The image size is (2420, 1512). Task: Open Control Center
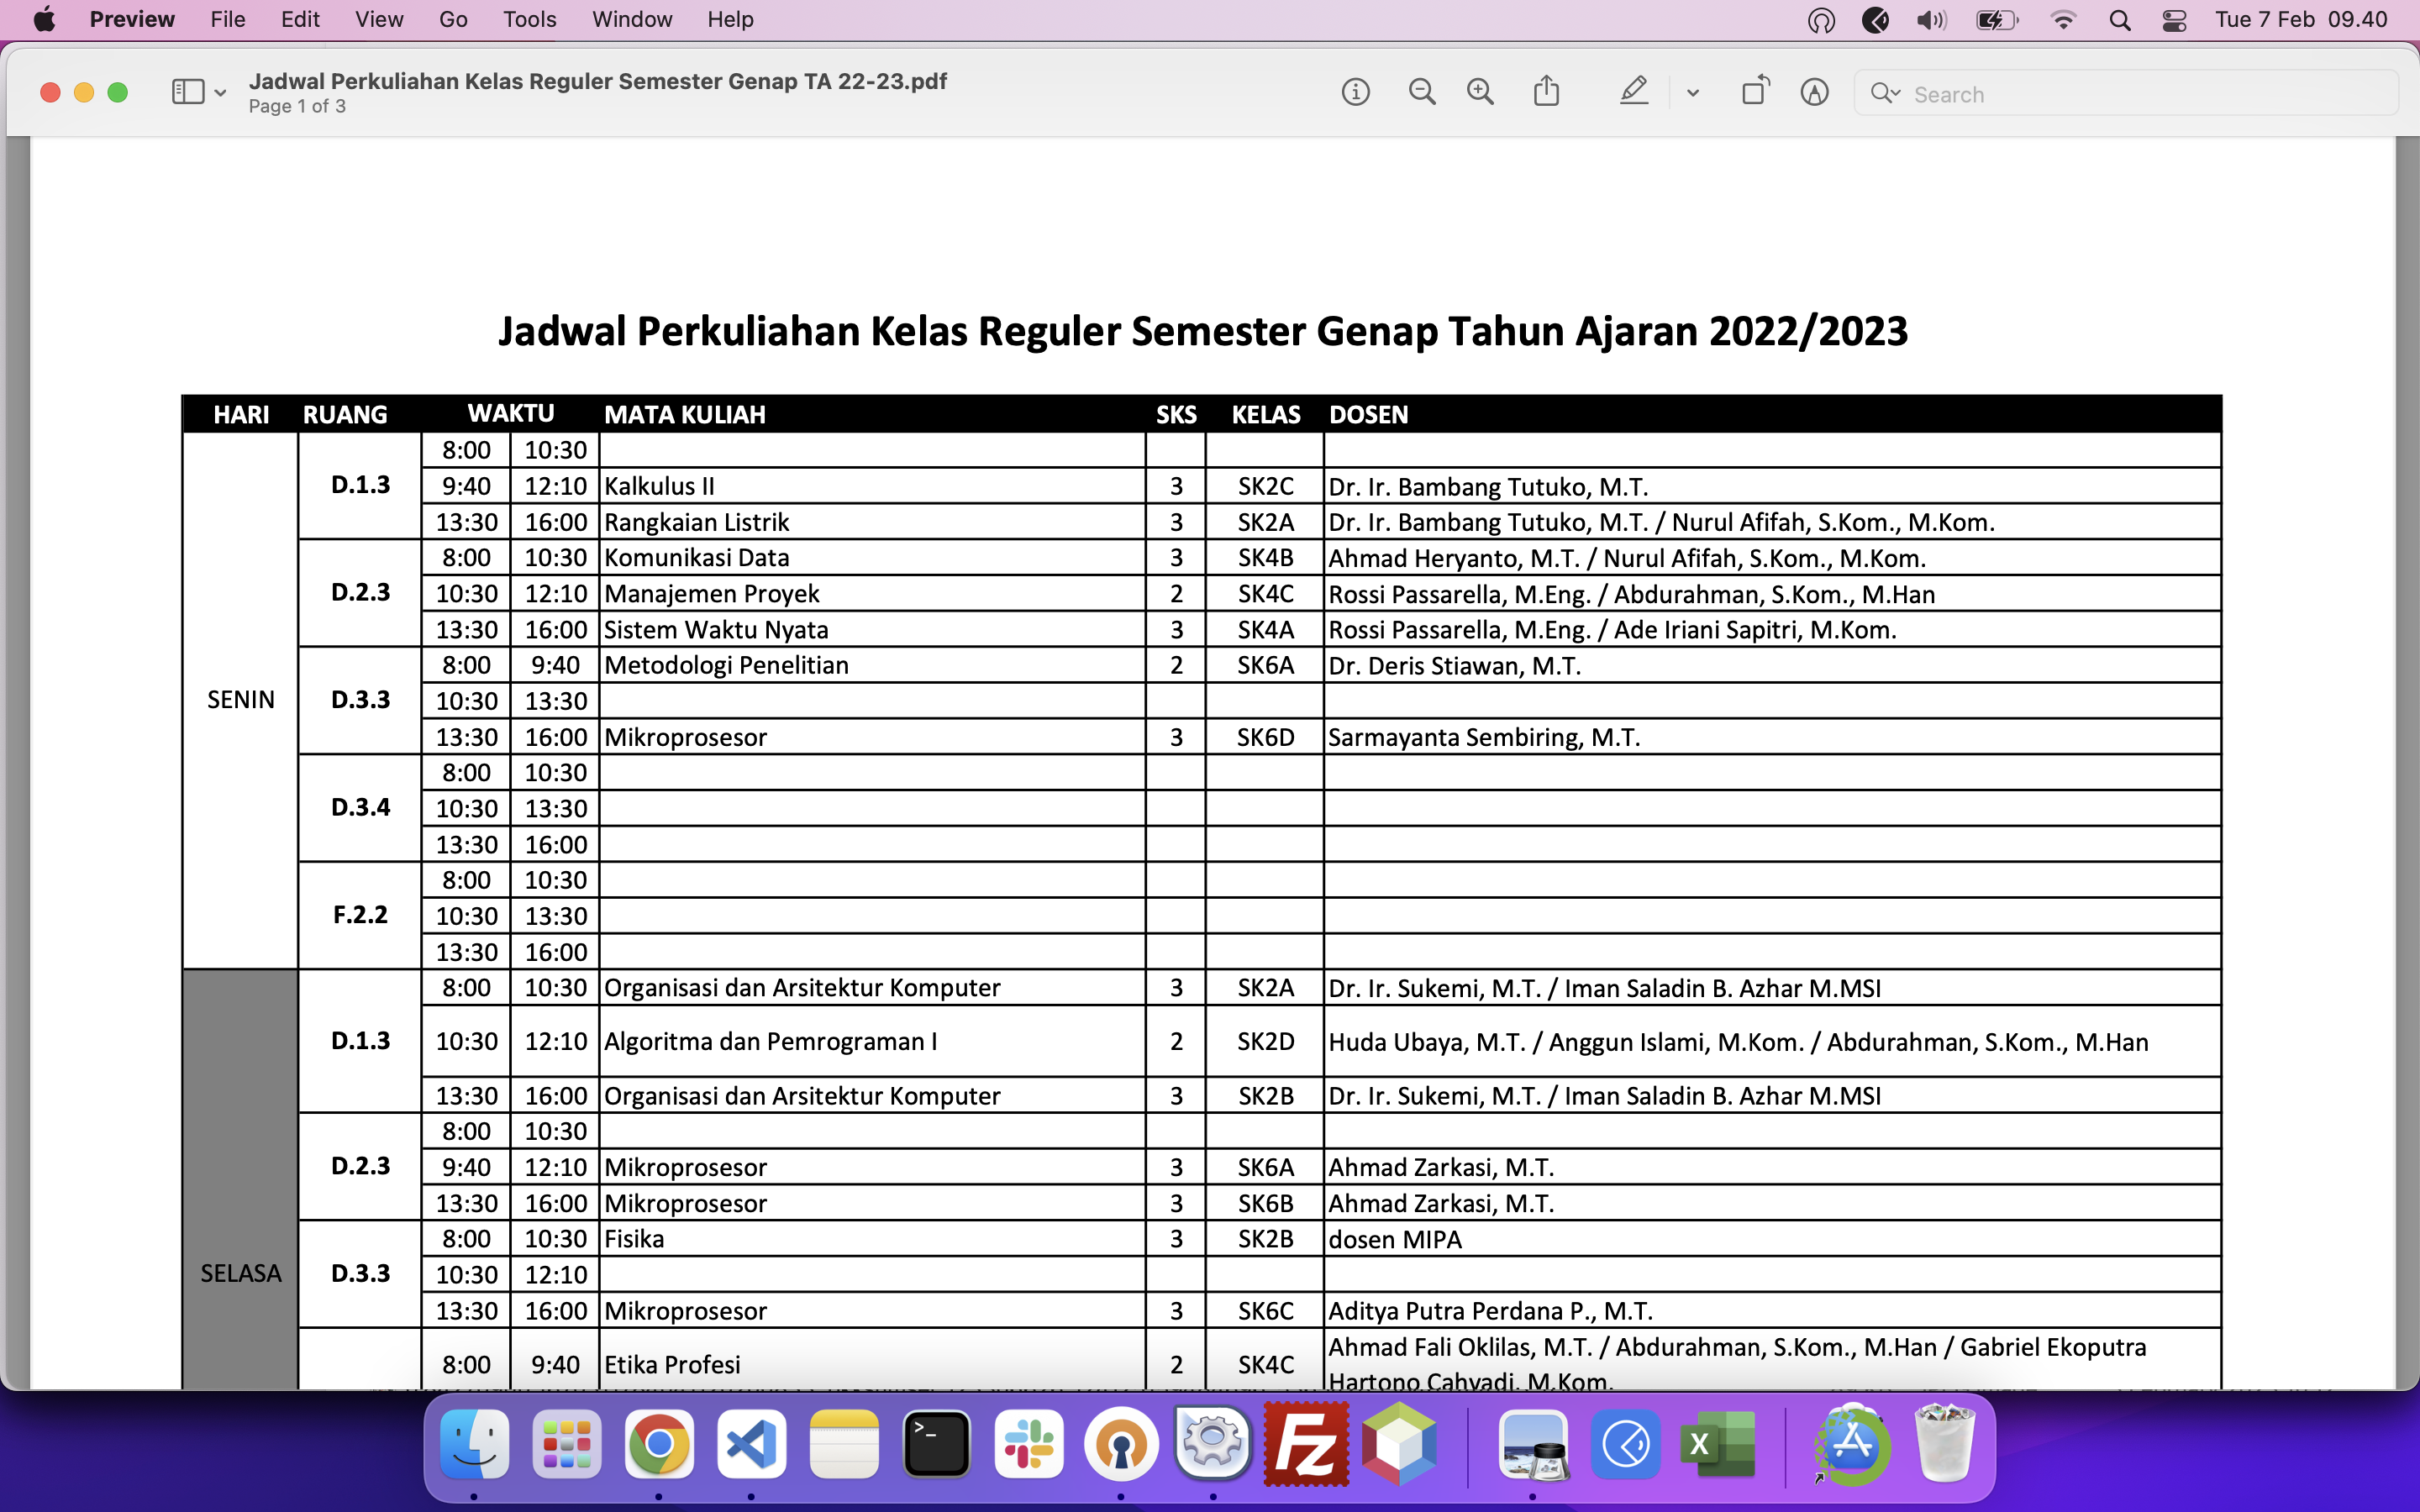2174,20
